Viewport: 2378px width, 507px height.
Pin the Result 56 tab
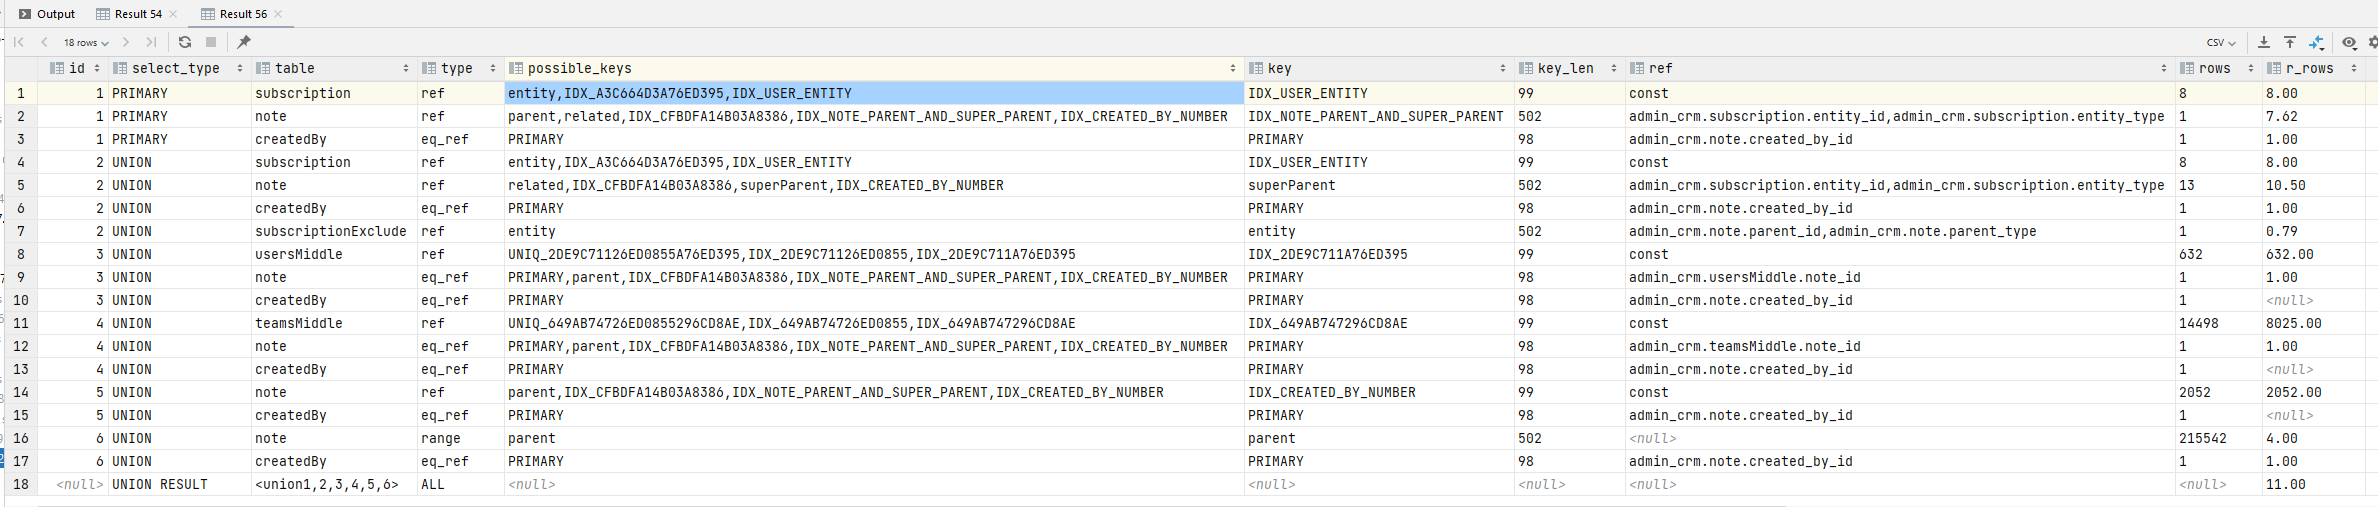pos(244,42)
